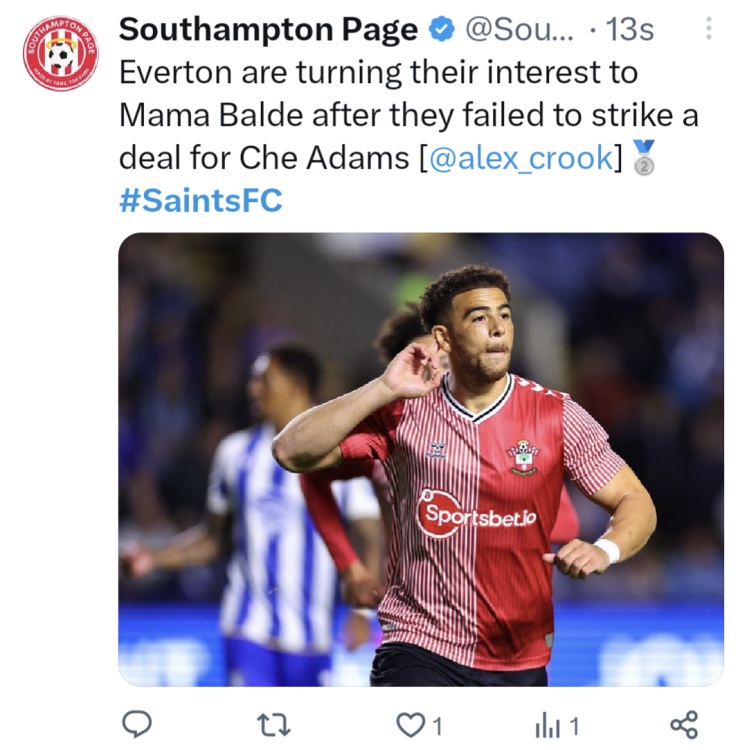Reply using the speech bubble icon
This screenshot has height=750, width=747.
pyautogui.click(x=136, y=724)
